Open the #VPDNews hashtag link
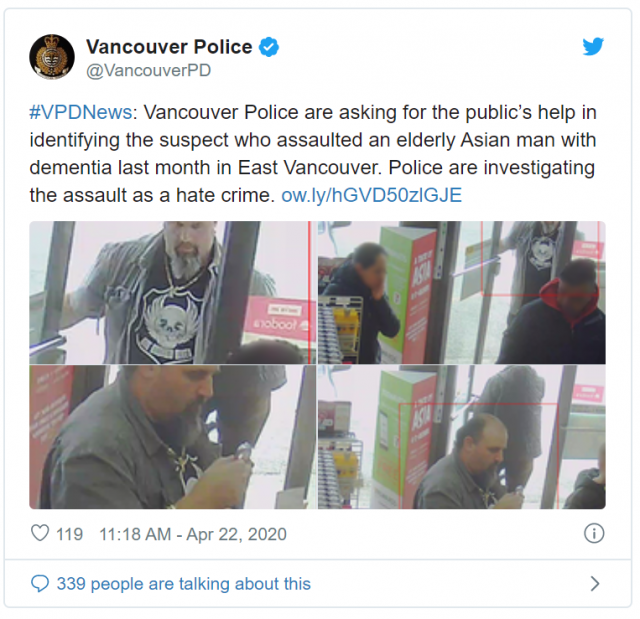 tap(81, 112)
